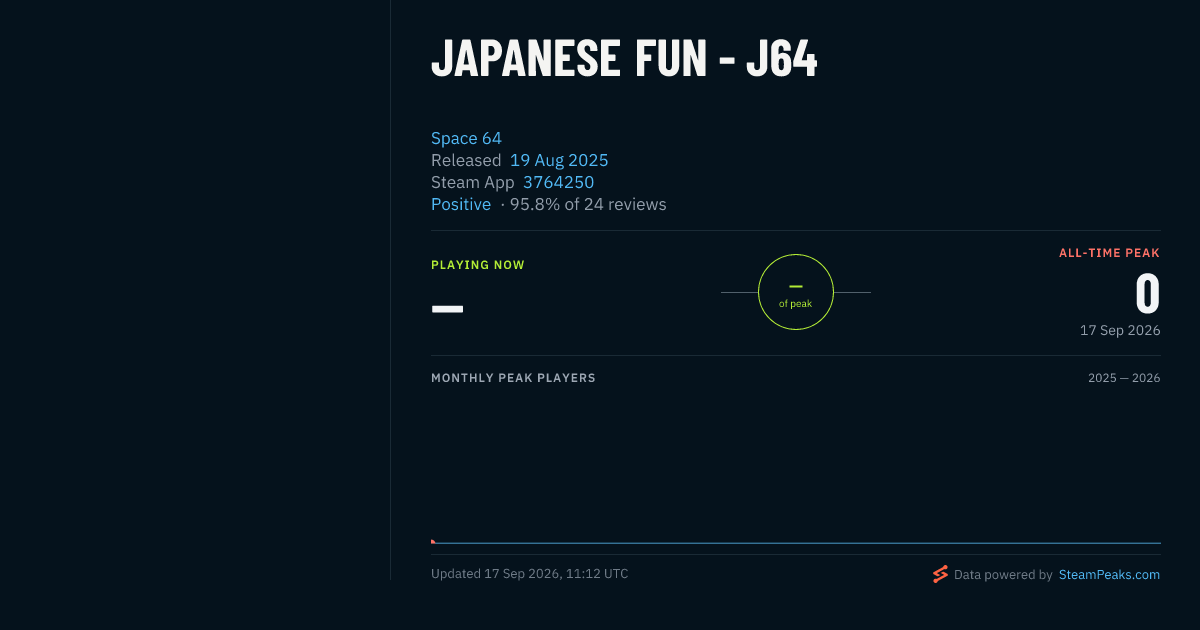Click the 'Data powered by' text
This screenshot has height=630, width=1200.
coord(1003,575)
